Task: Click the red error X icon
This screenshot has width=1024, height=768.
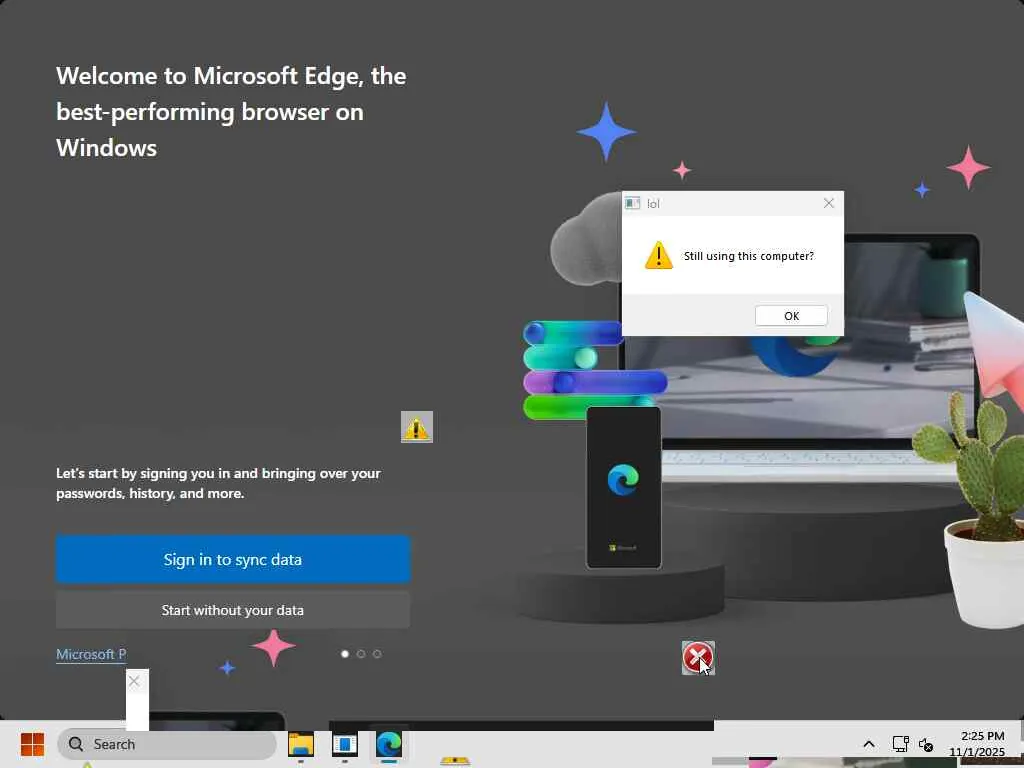Action: pyautogui.click(x=697, y=658)
